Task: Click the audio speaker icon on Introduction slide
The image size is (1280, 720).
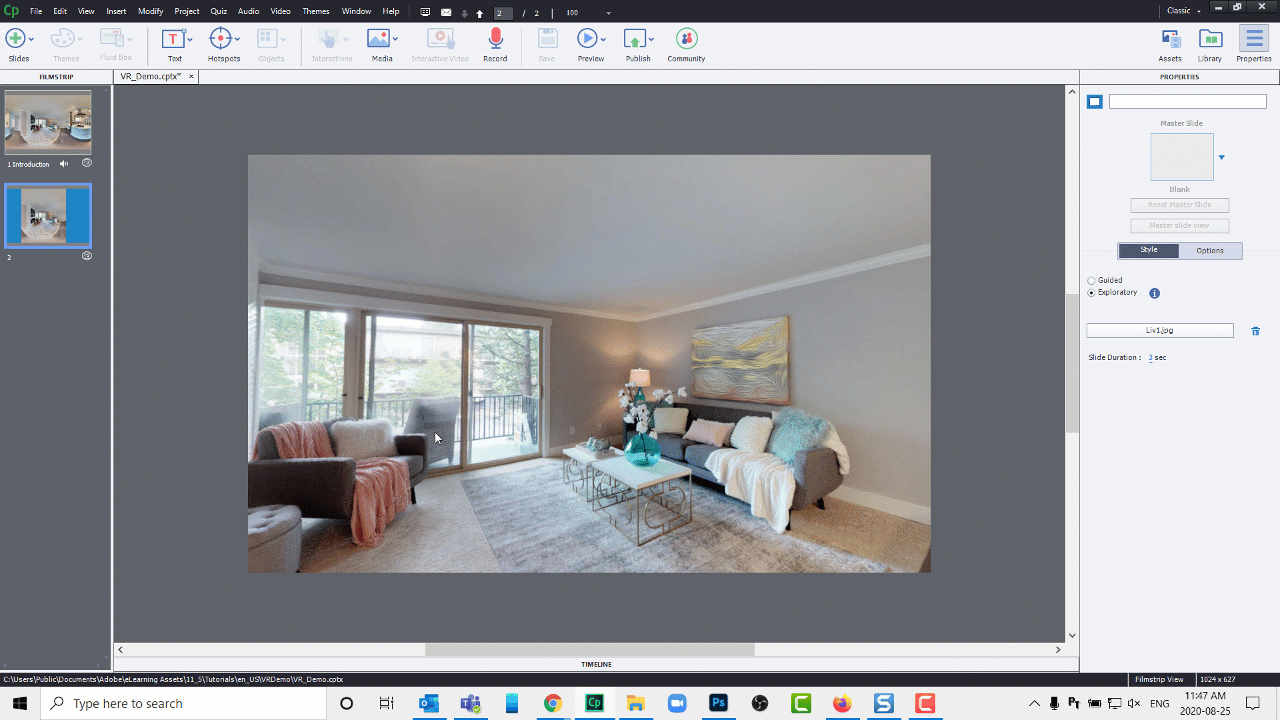Action: point(64,163)
